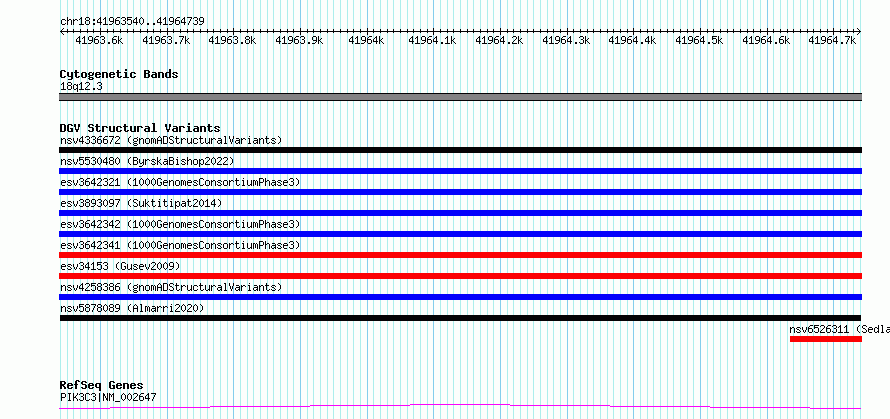The image size is (890, 419).
Task: Click the blue bar for nsv4258386
Action: coord(460,297)
